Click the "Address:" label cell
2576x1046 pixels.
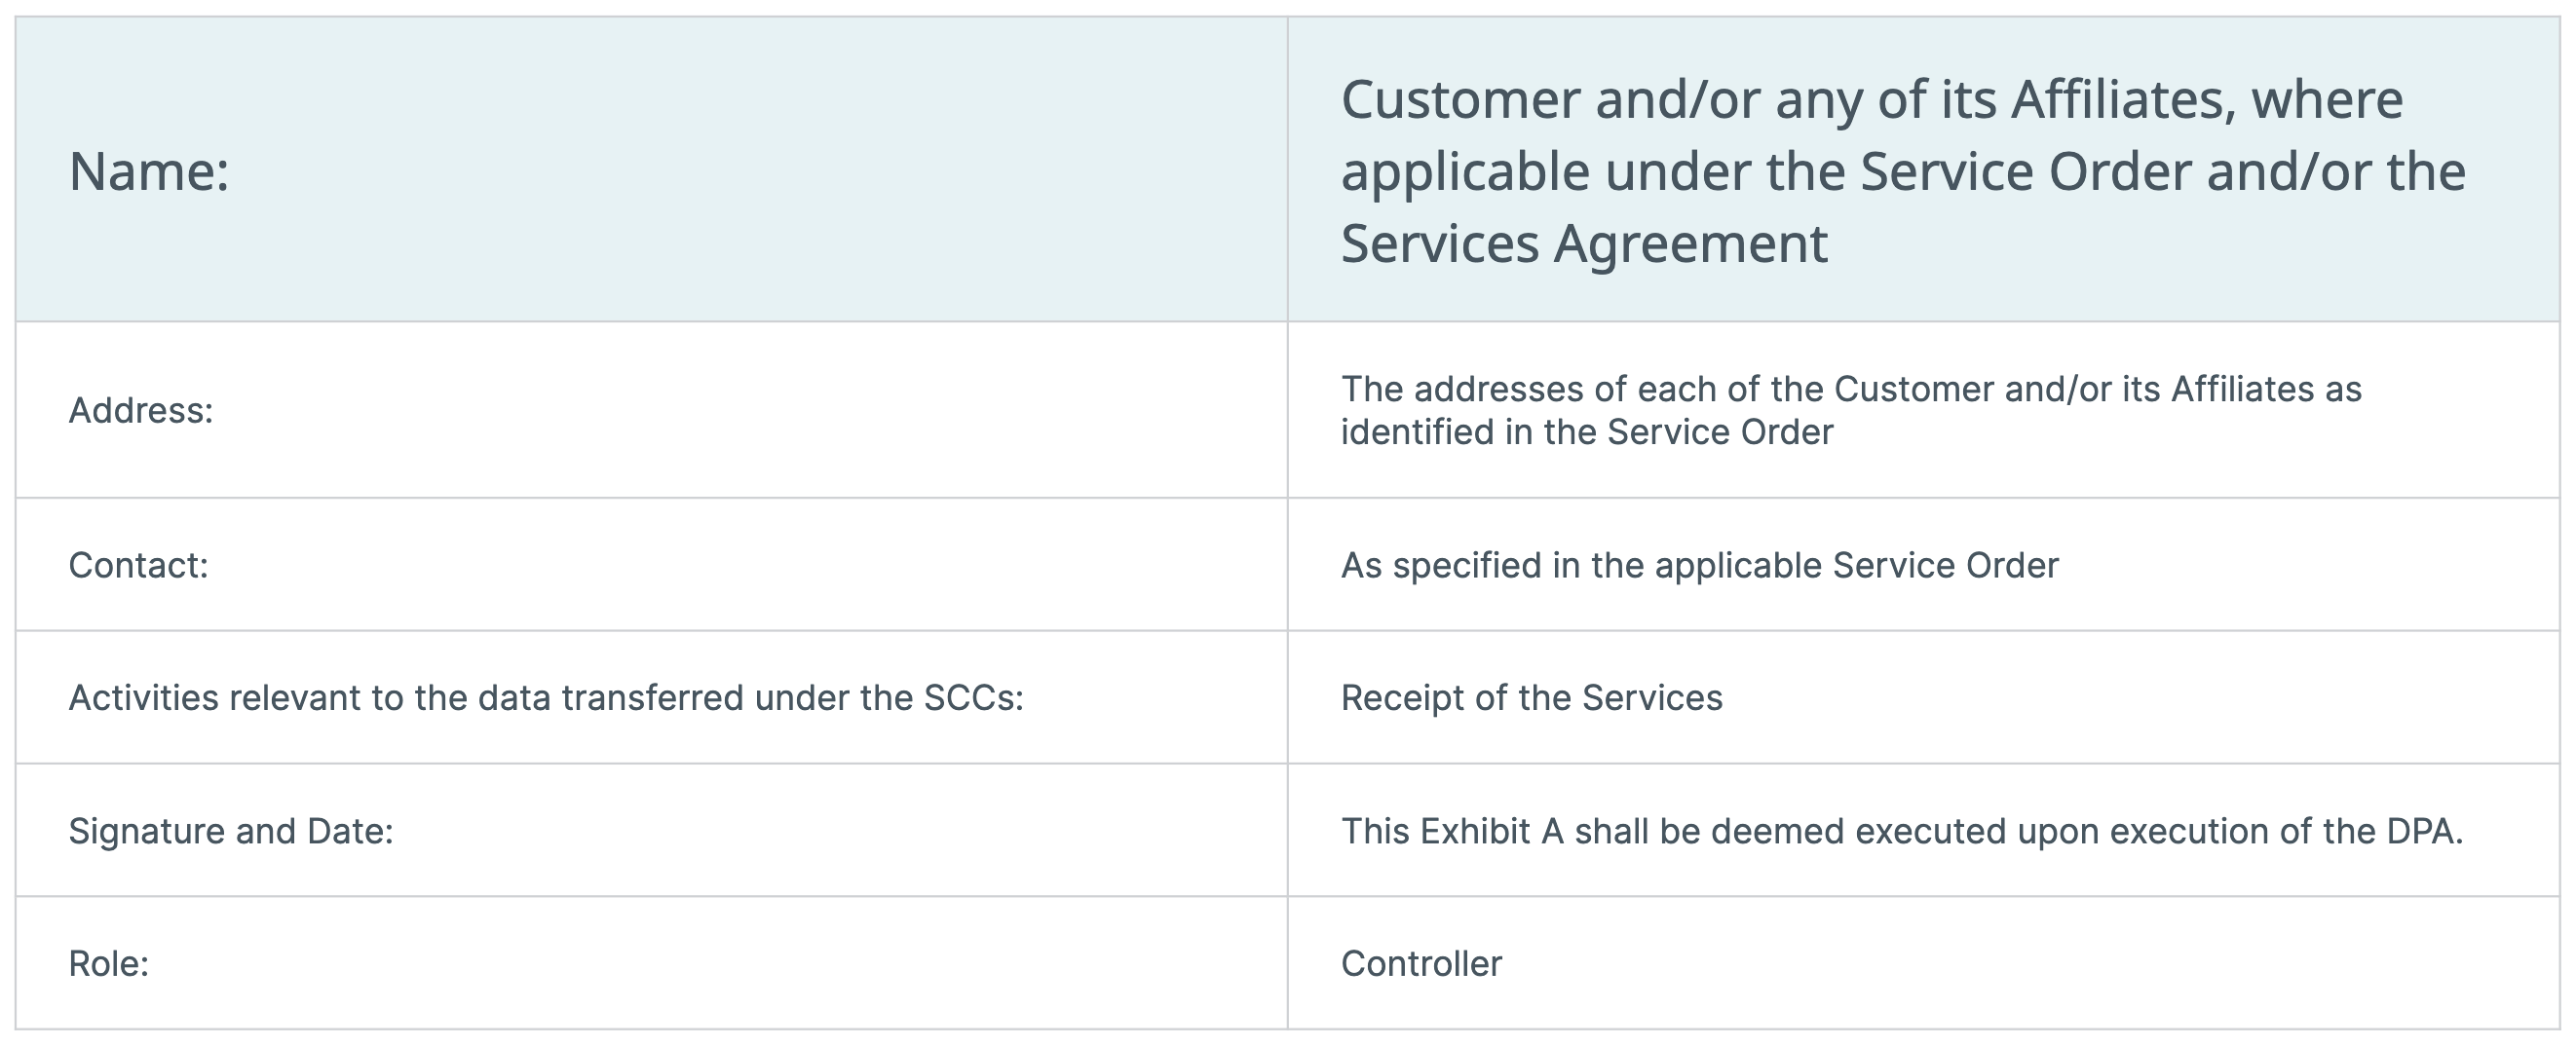(651, 410)
